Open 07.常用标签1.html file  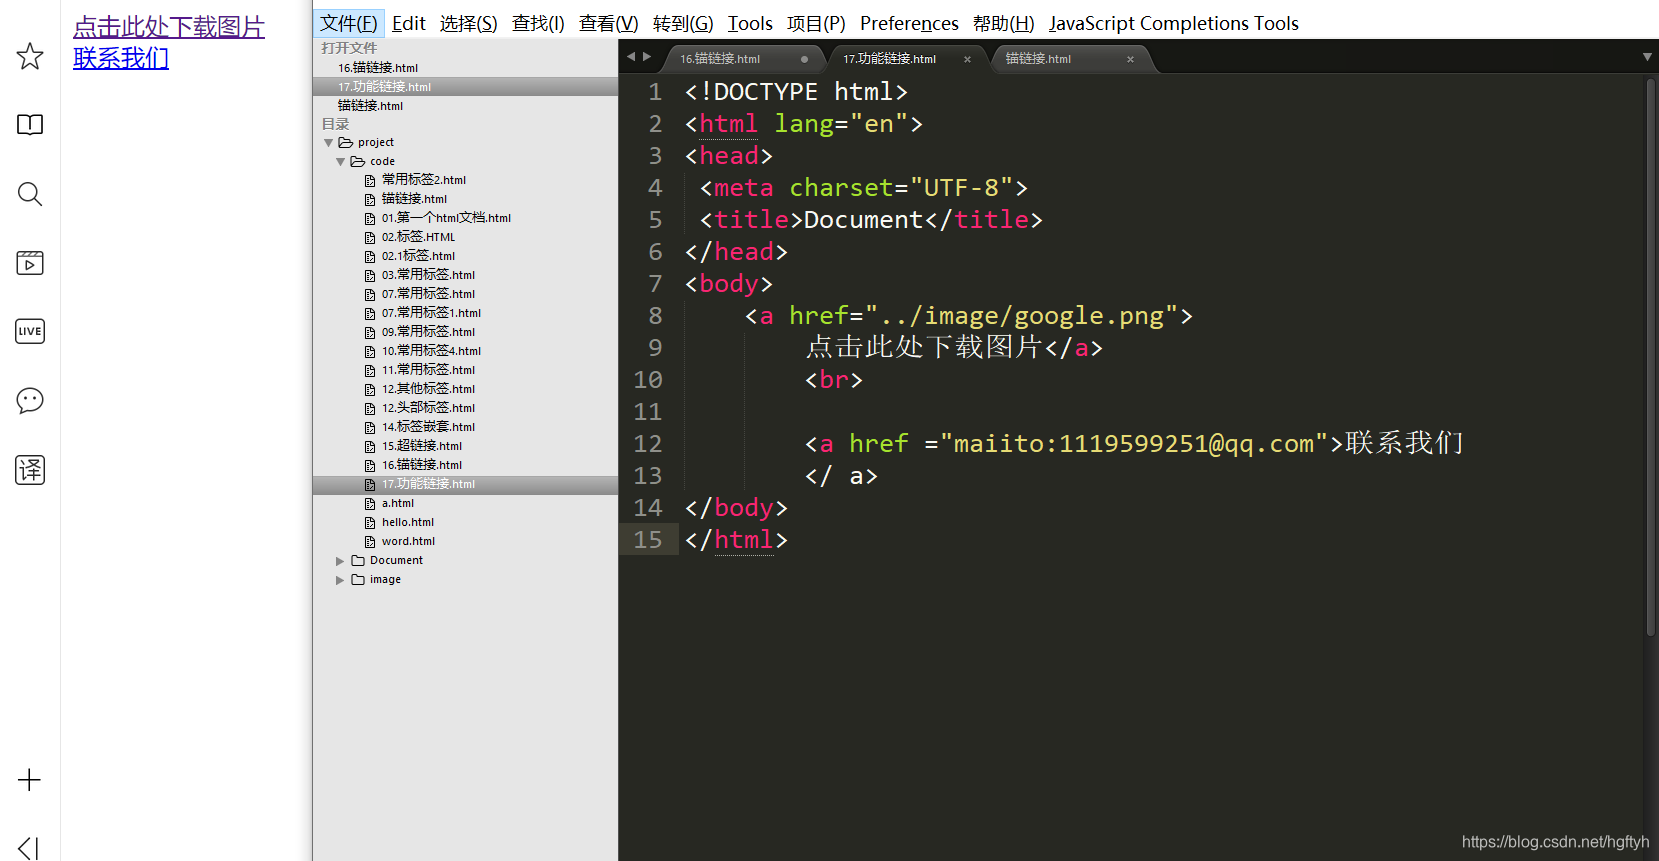(x=431, y=313)
